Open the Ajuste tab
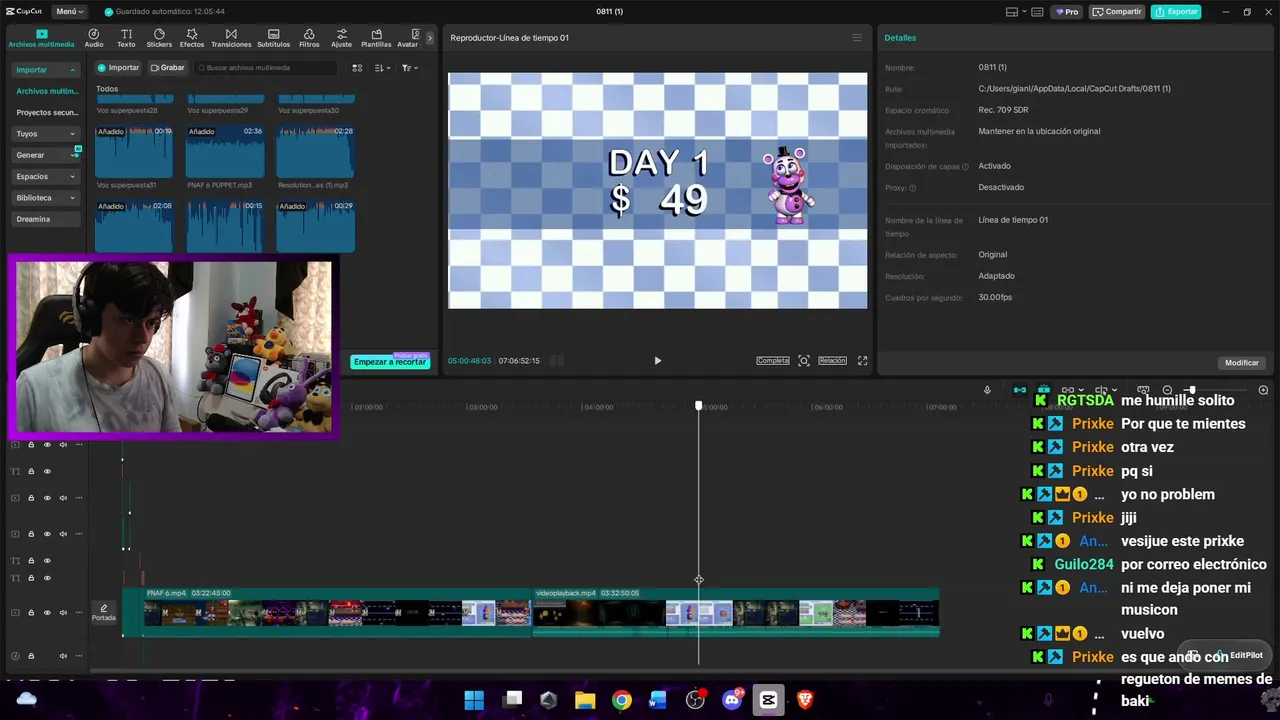 coord(342,38)
